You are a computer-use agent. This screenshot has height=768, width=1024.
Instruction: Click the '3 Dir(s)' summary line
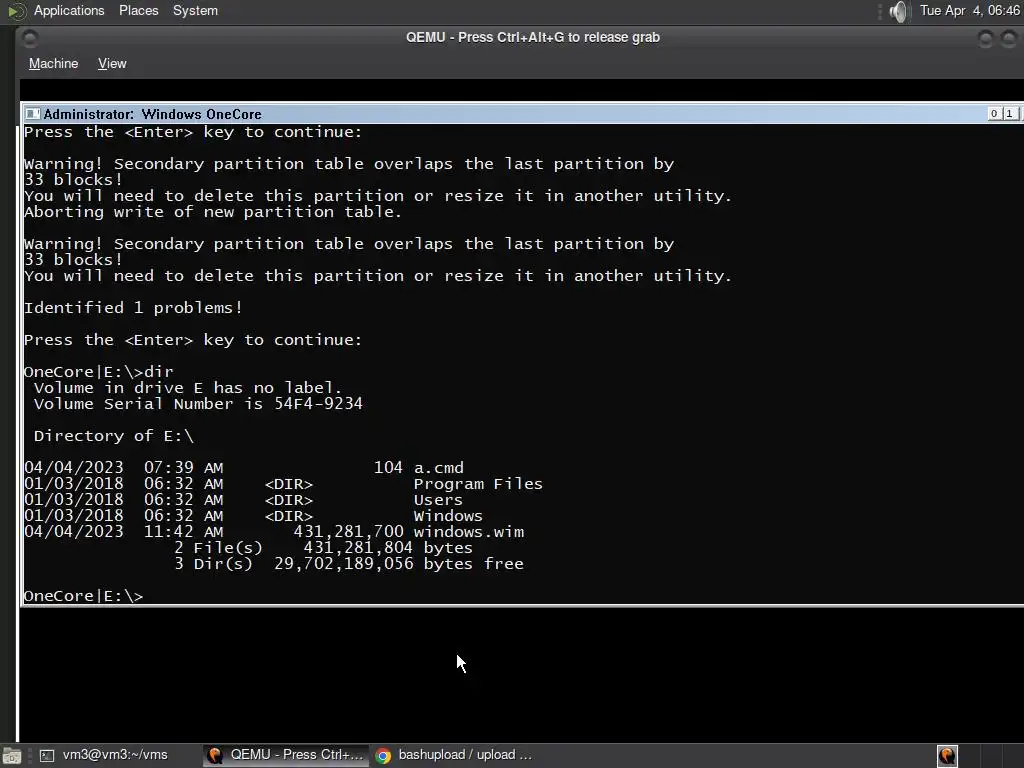click(x=349, y=564)
